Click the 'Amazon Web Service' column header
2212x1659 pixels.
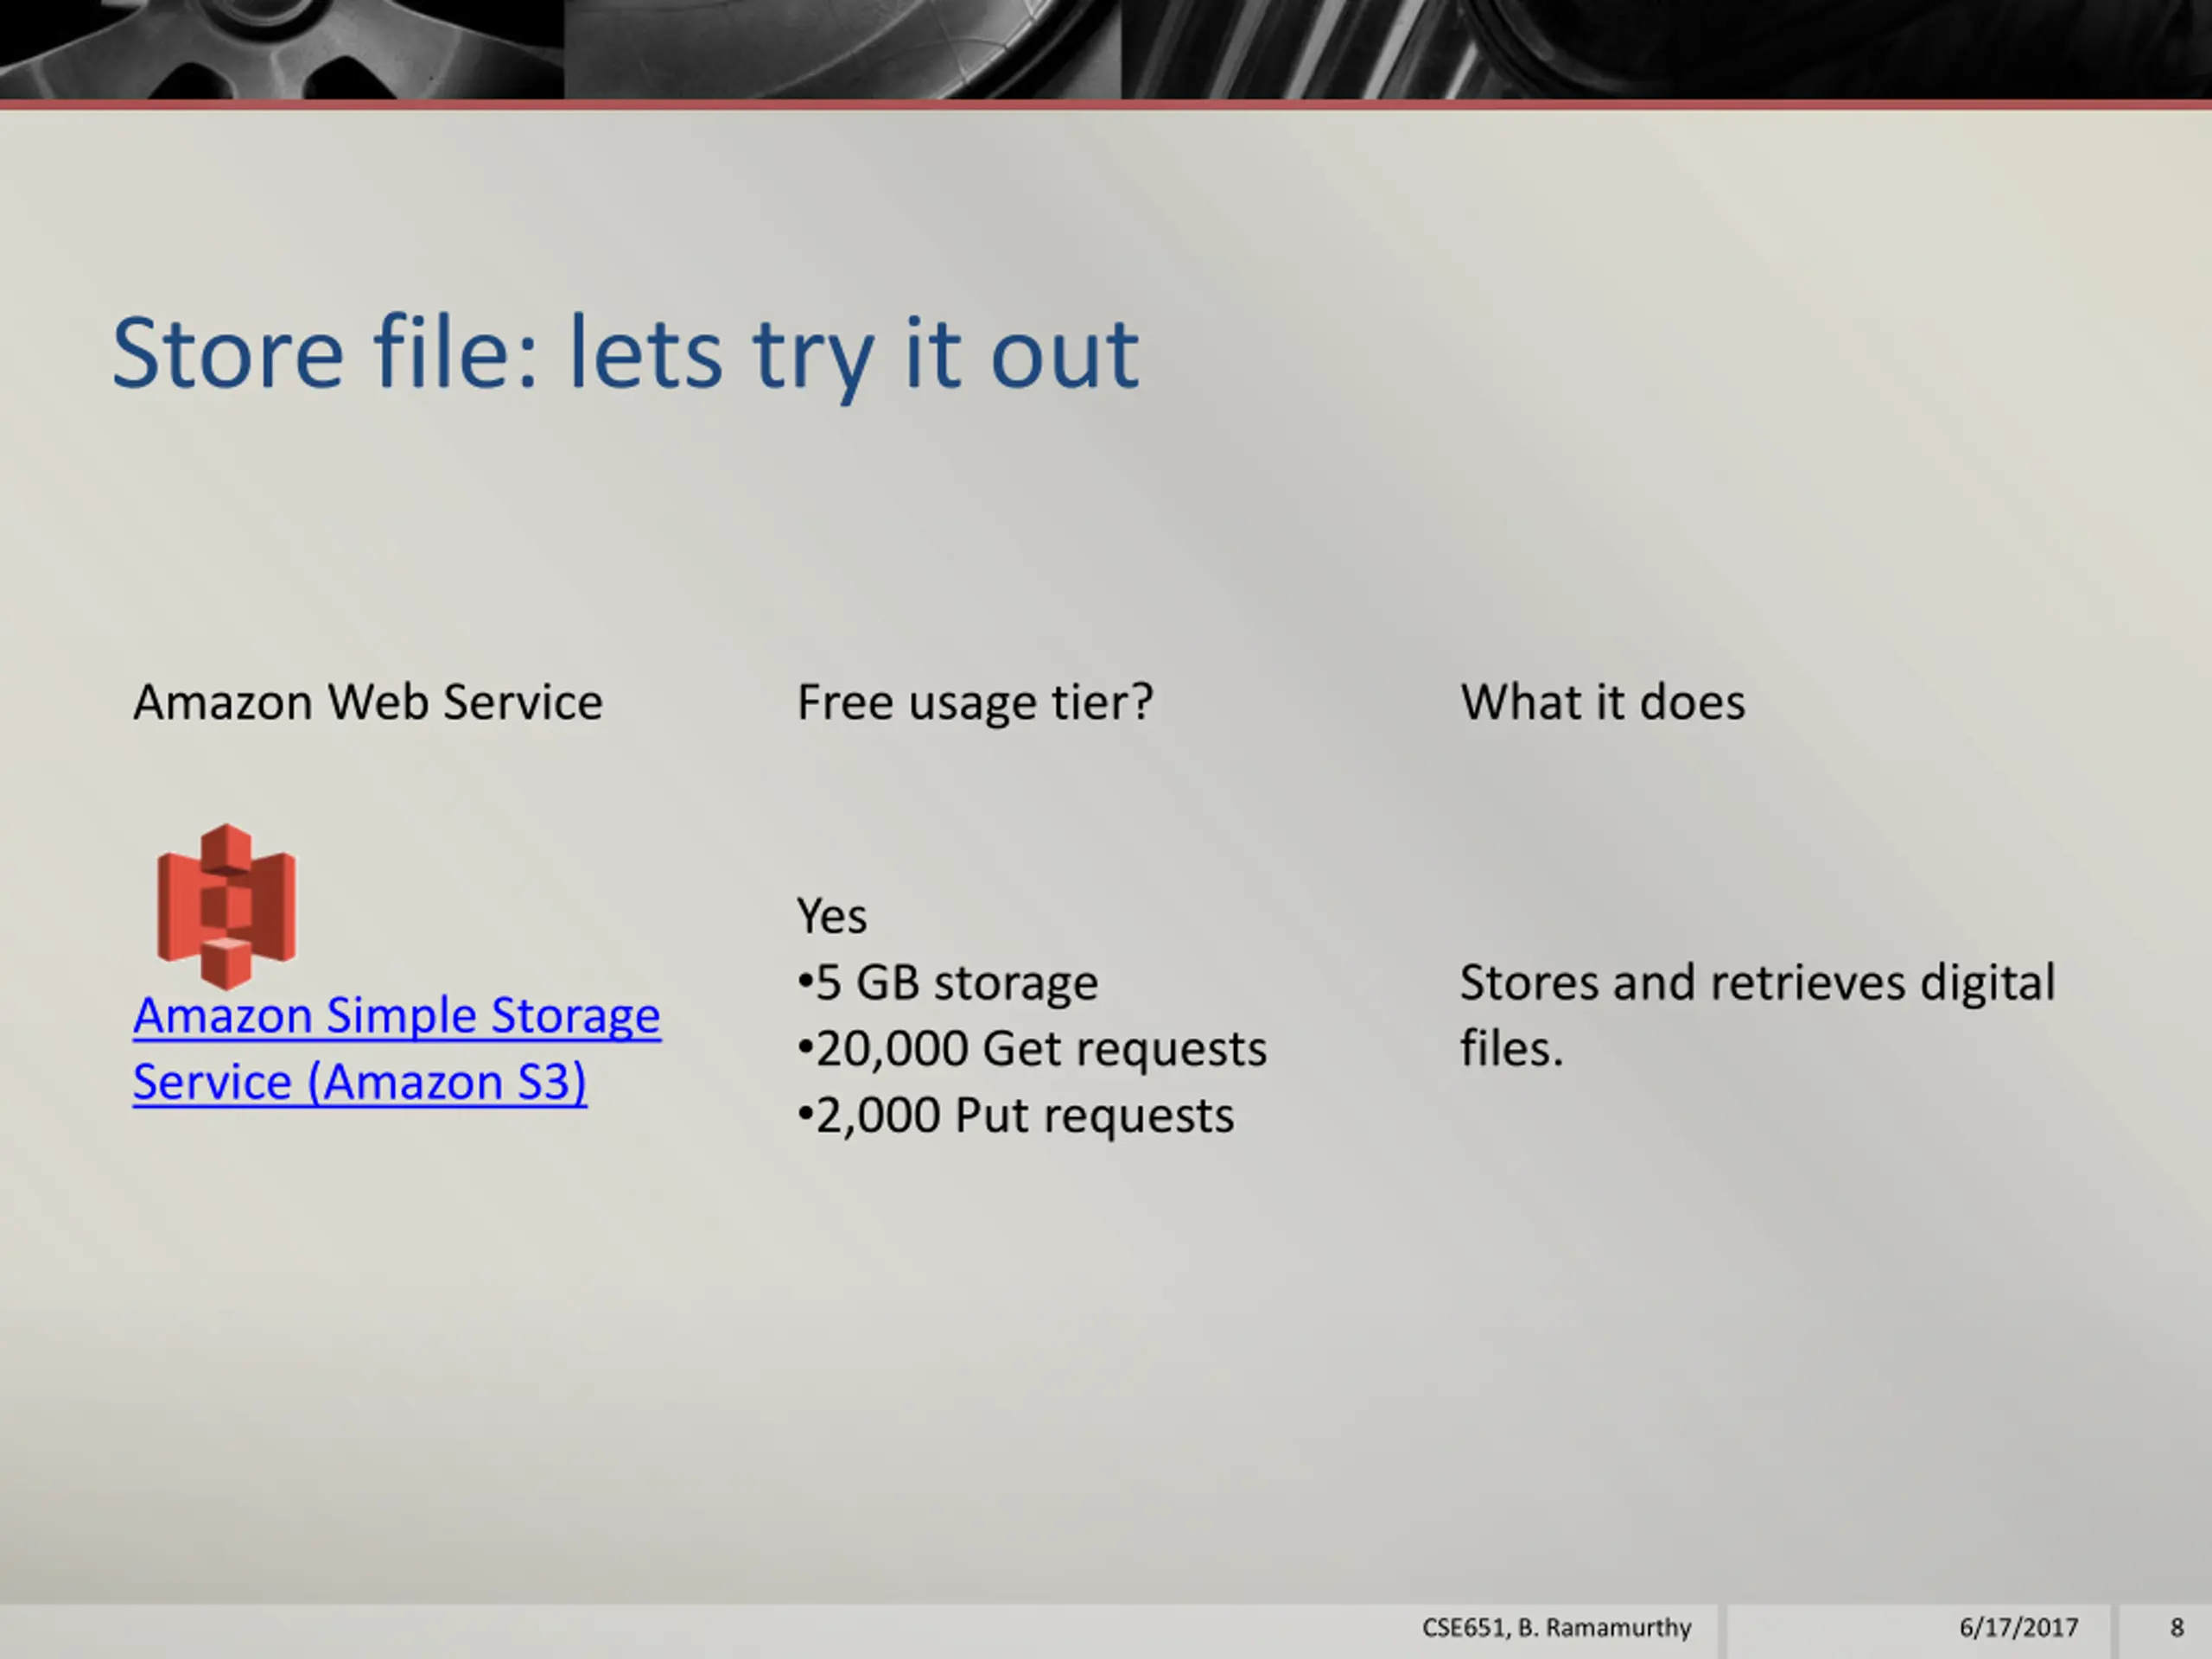pyautogui.click(x=368, y=702)
